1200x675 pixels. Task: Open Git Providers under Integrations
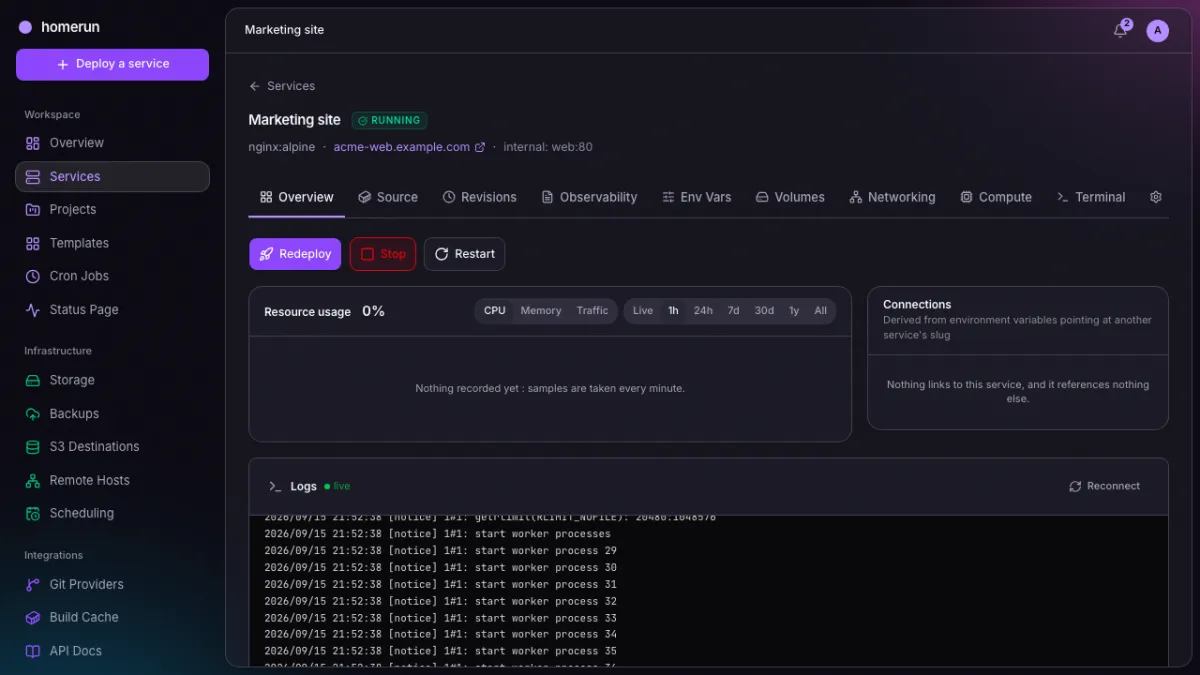click(112, 584)
